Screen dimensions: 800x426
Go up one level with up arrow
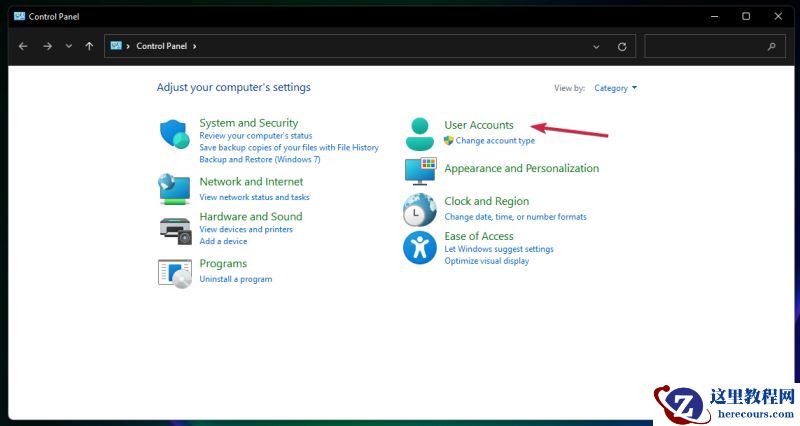click(89, 46)
